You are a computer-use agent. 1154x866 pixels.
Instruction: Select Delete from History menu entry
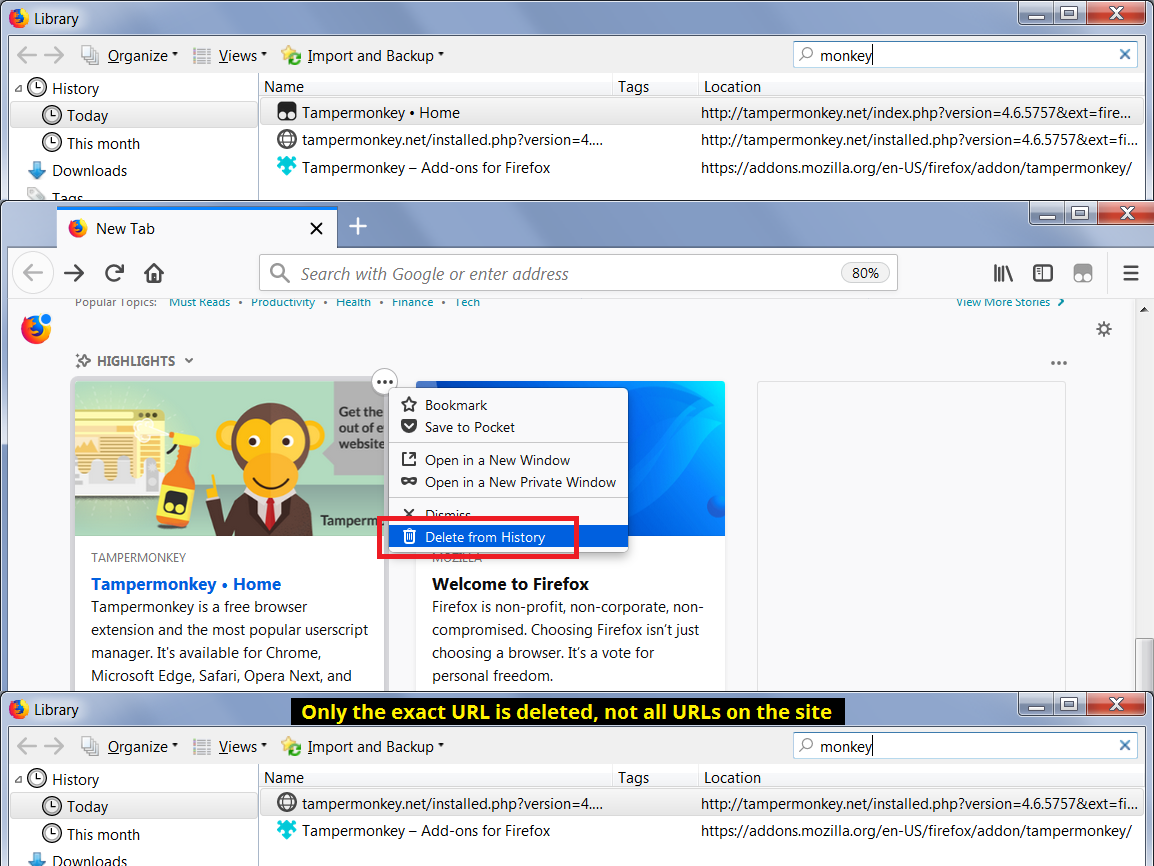pyautogui.click(x=485, y=537)
